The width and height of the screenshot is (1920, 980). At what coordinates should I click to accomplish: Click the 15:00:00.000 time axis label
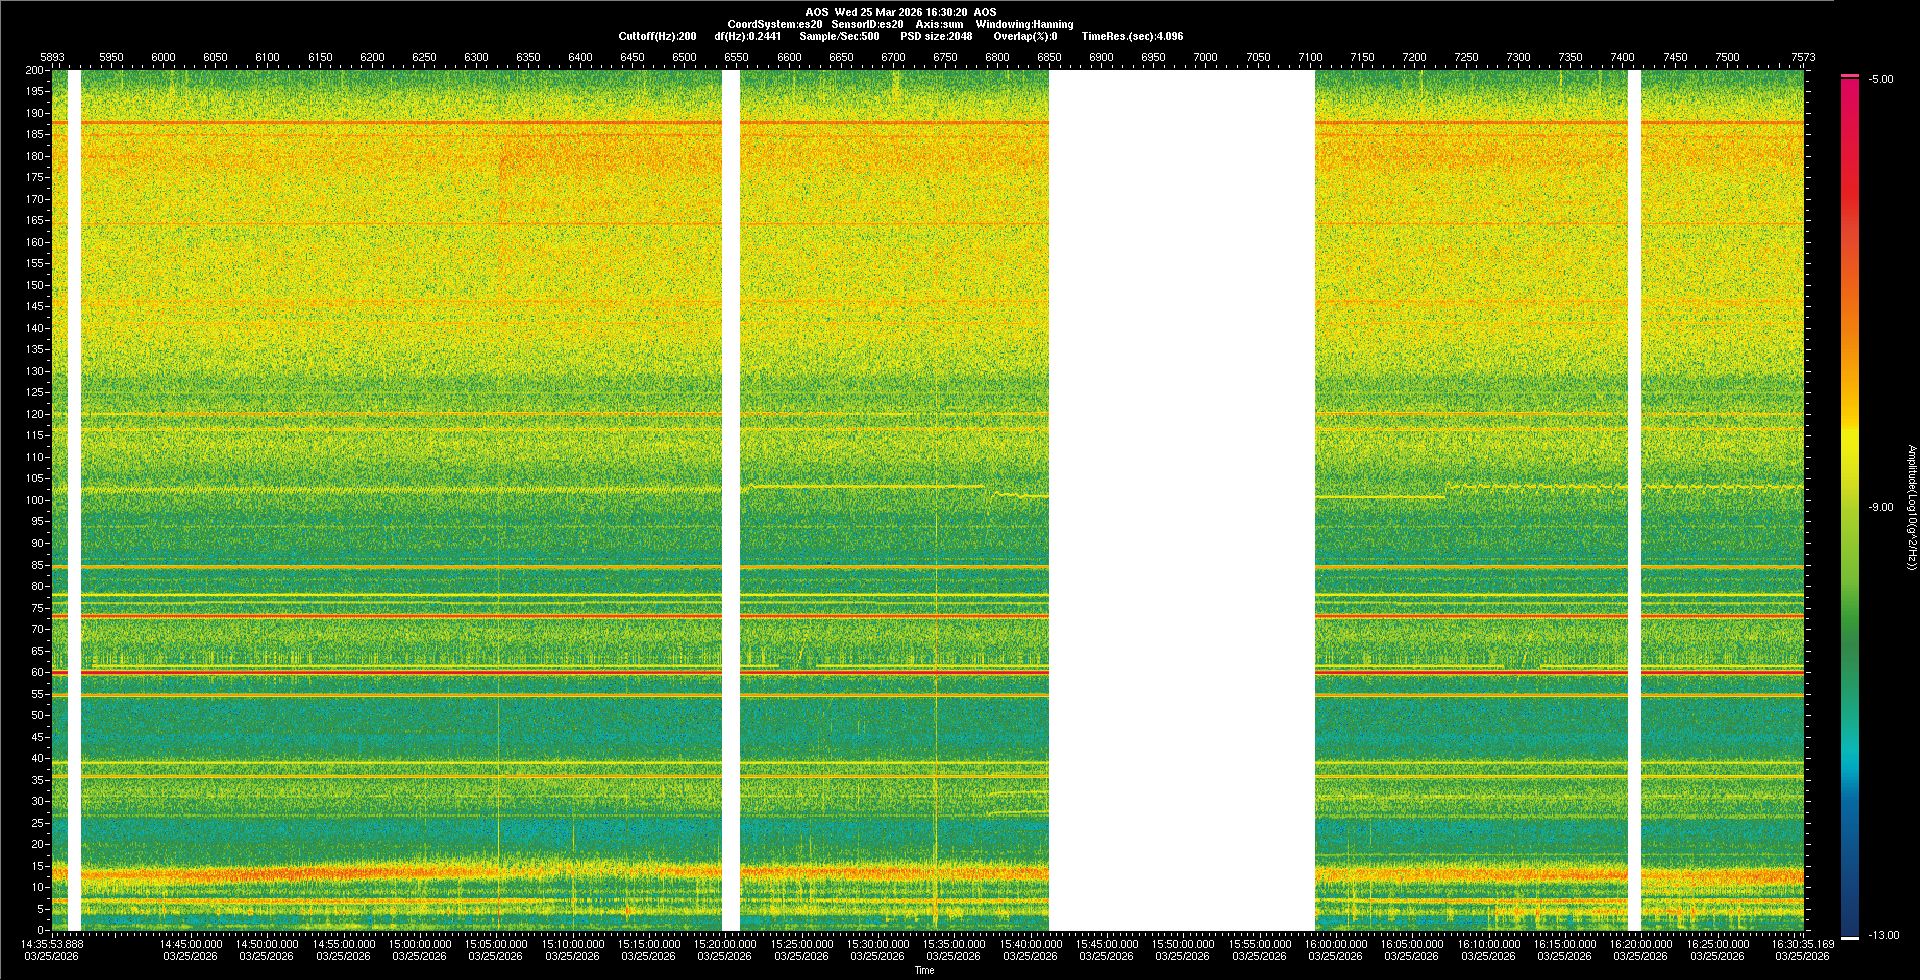point(419,944)
